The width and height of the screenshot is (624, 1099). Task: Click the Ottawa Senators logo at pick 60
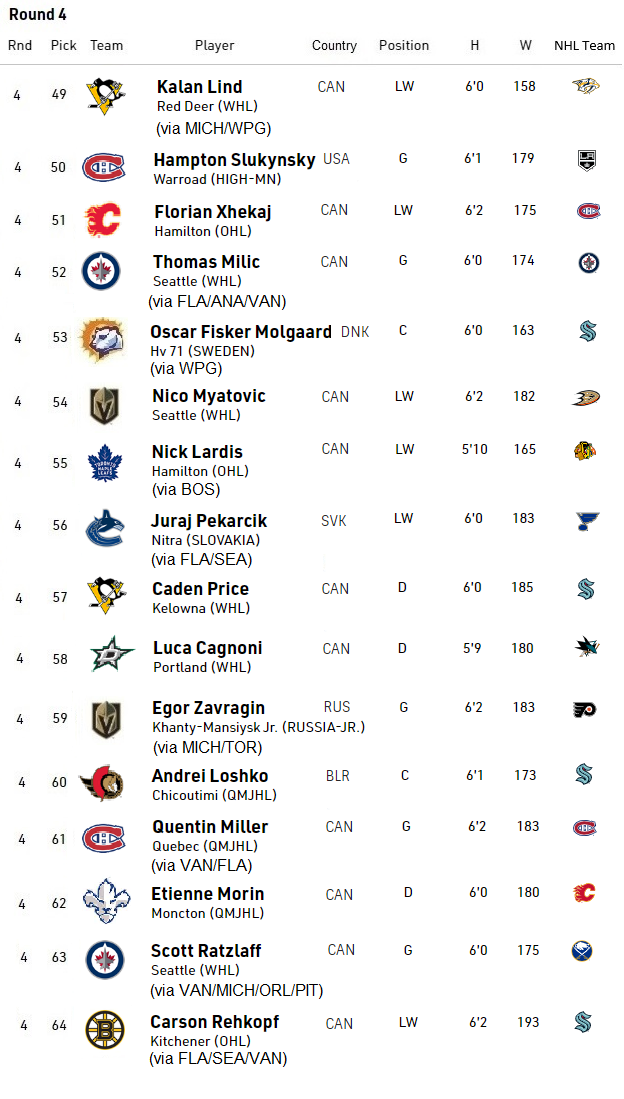click(x=104, y=783)
